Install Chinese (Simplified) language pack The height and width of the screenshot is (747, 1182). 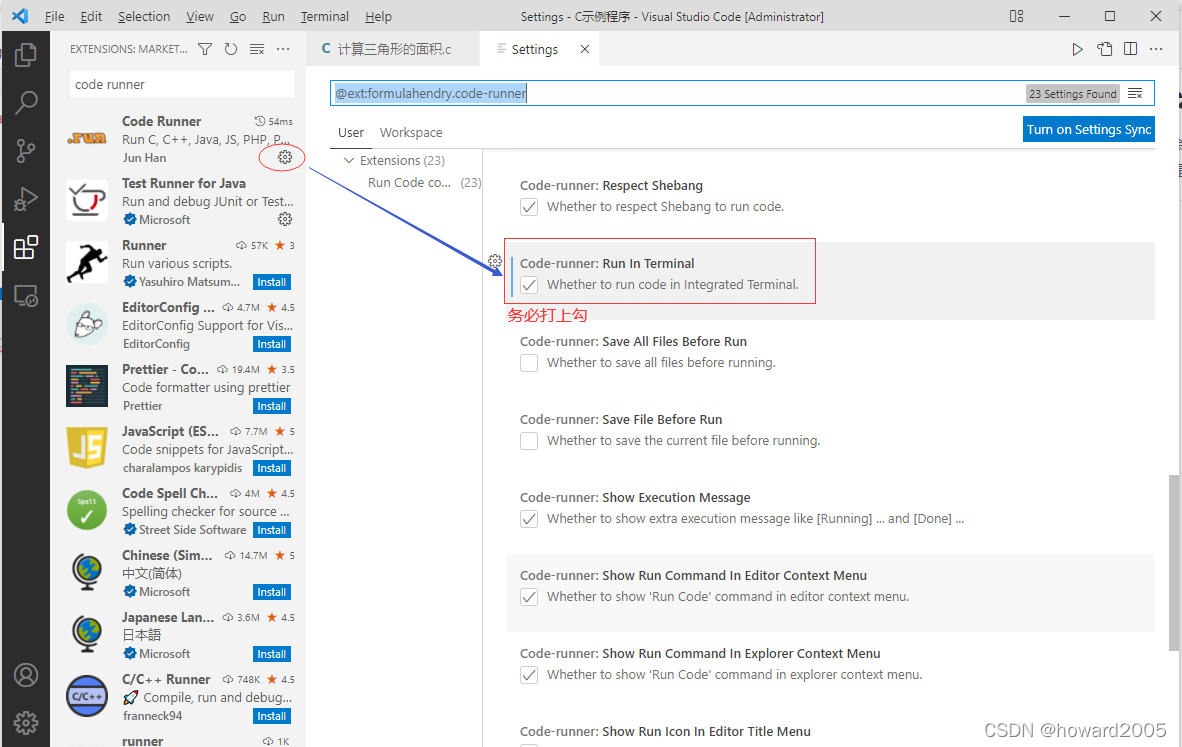271,592
